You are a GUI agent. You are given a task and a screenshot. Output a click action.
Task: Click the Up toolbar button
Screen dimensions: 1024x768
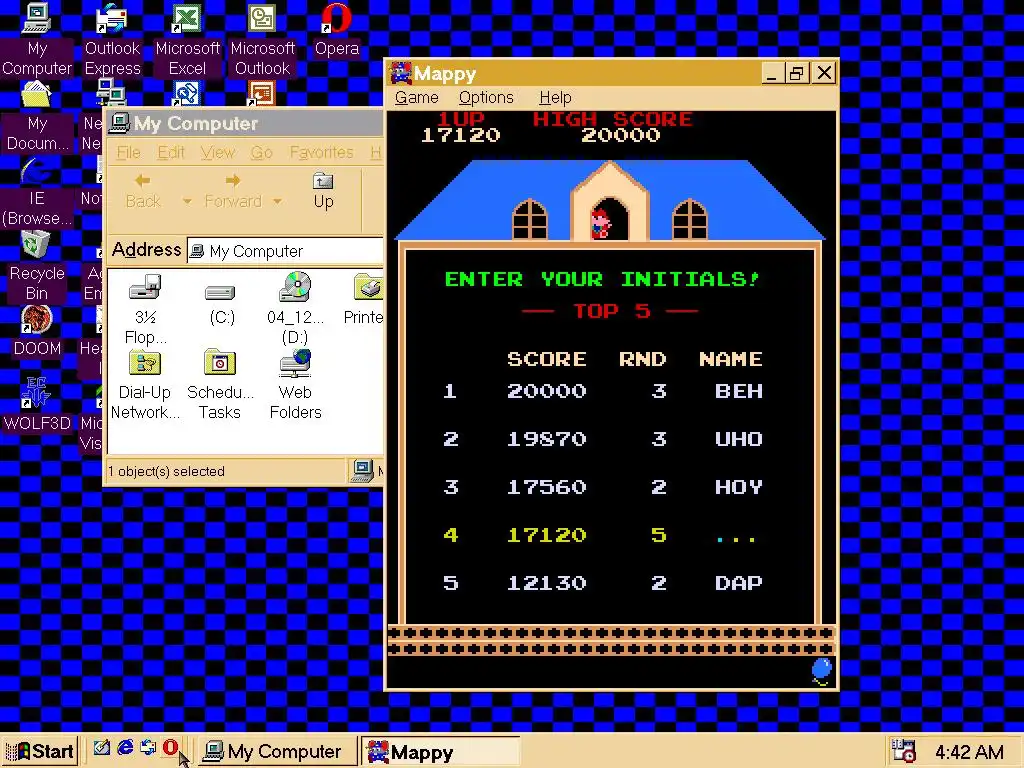click(323, 191)
